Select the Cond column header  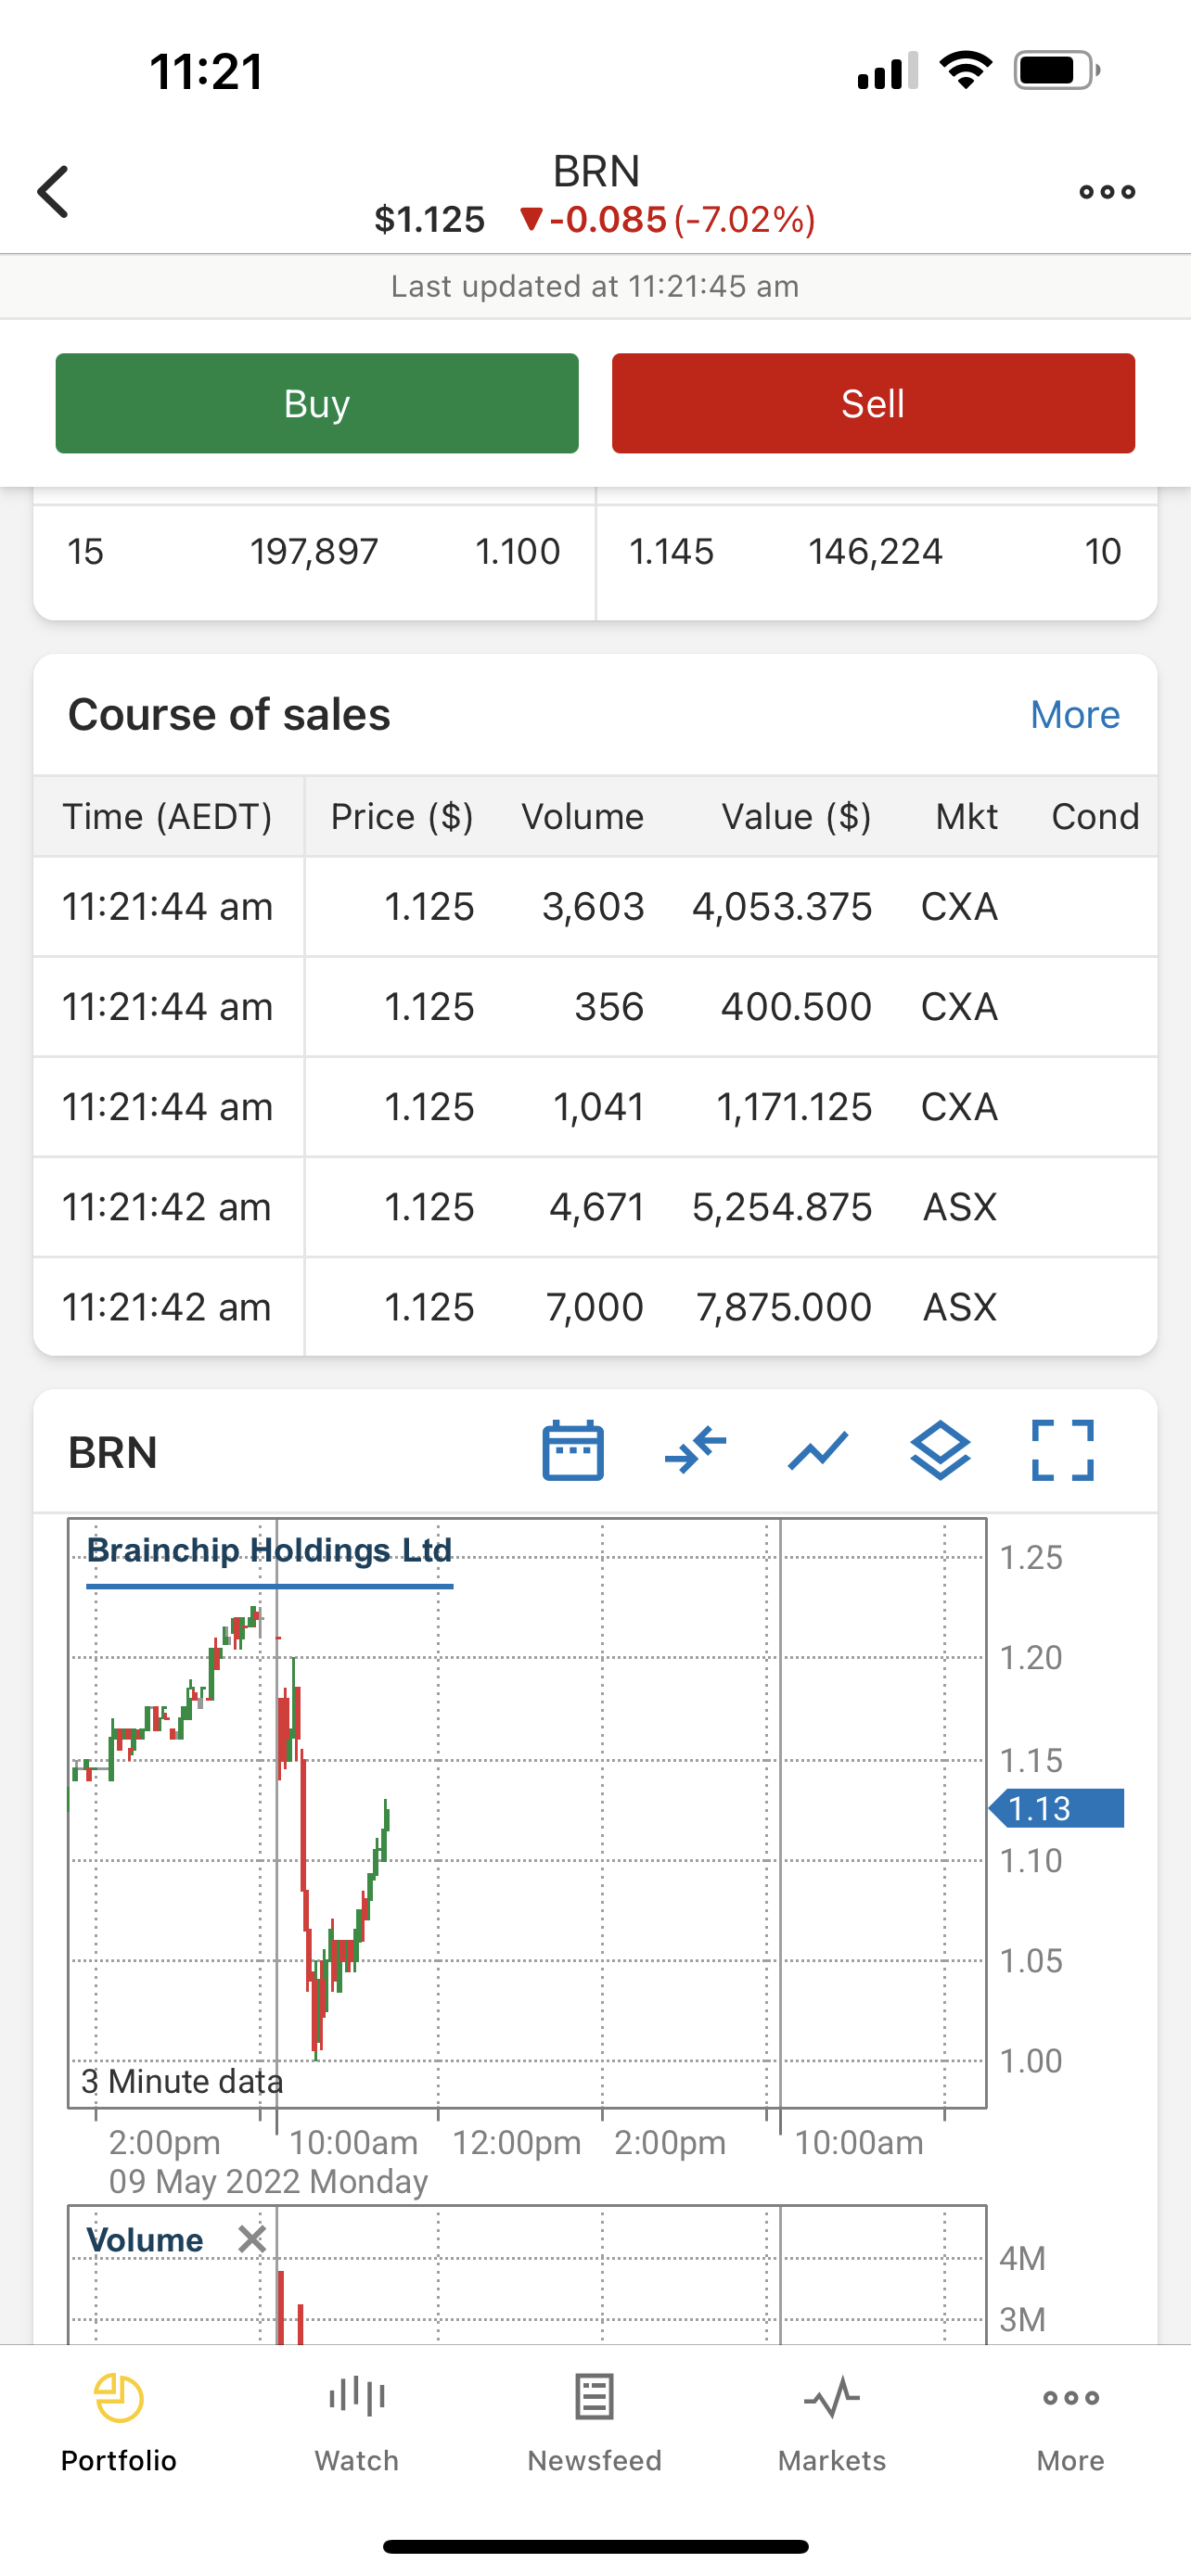[x=1095, y=817]
